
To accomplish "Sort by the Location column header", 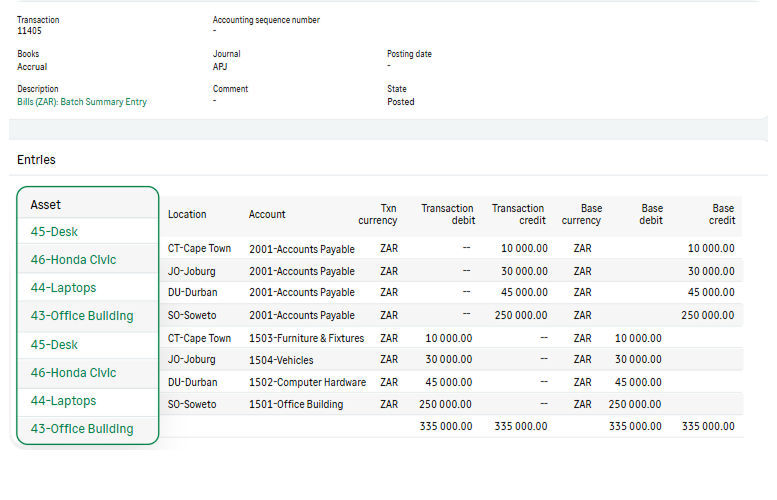I will pos(187,214).
